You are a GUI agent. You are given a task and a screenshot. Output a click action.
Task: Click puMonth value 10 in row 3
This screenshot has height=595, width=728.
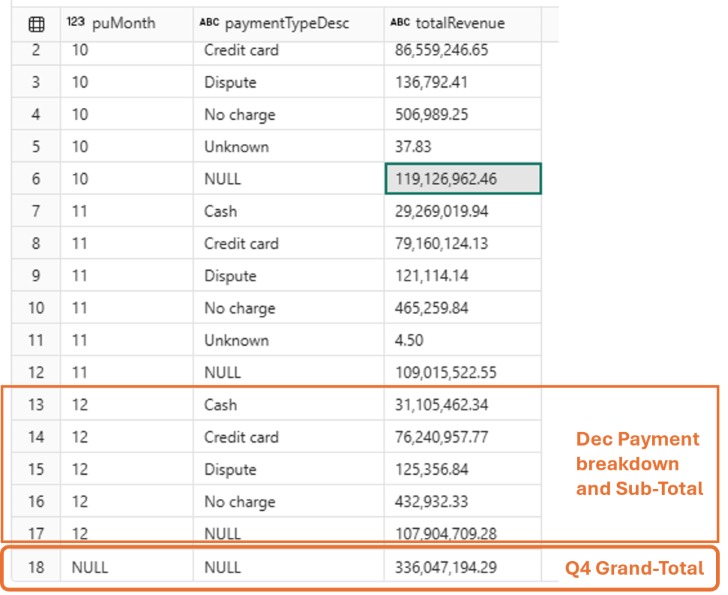[x=79, y=82]
